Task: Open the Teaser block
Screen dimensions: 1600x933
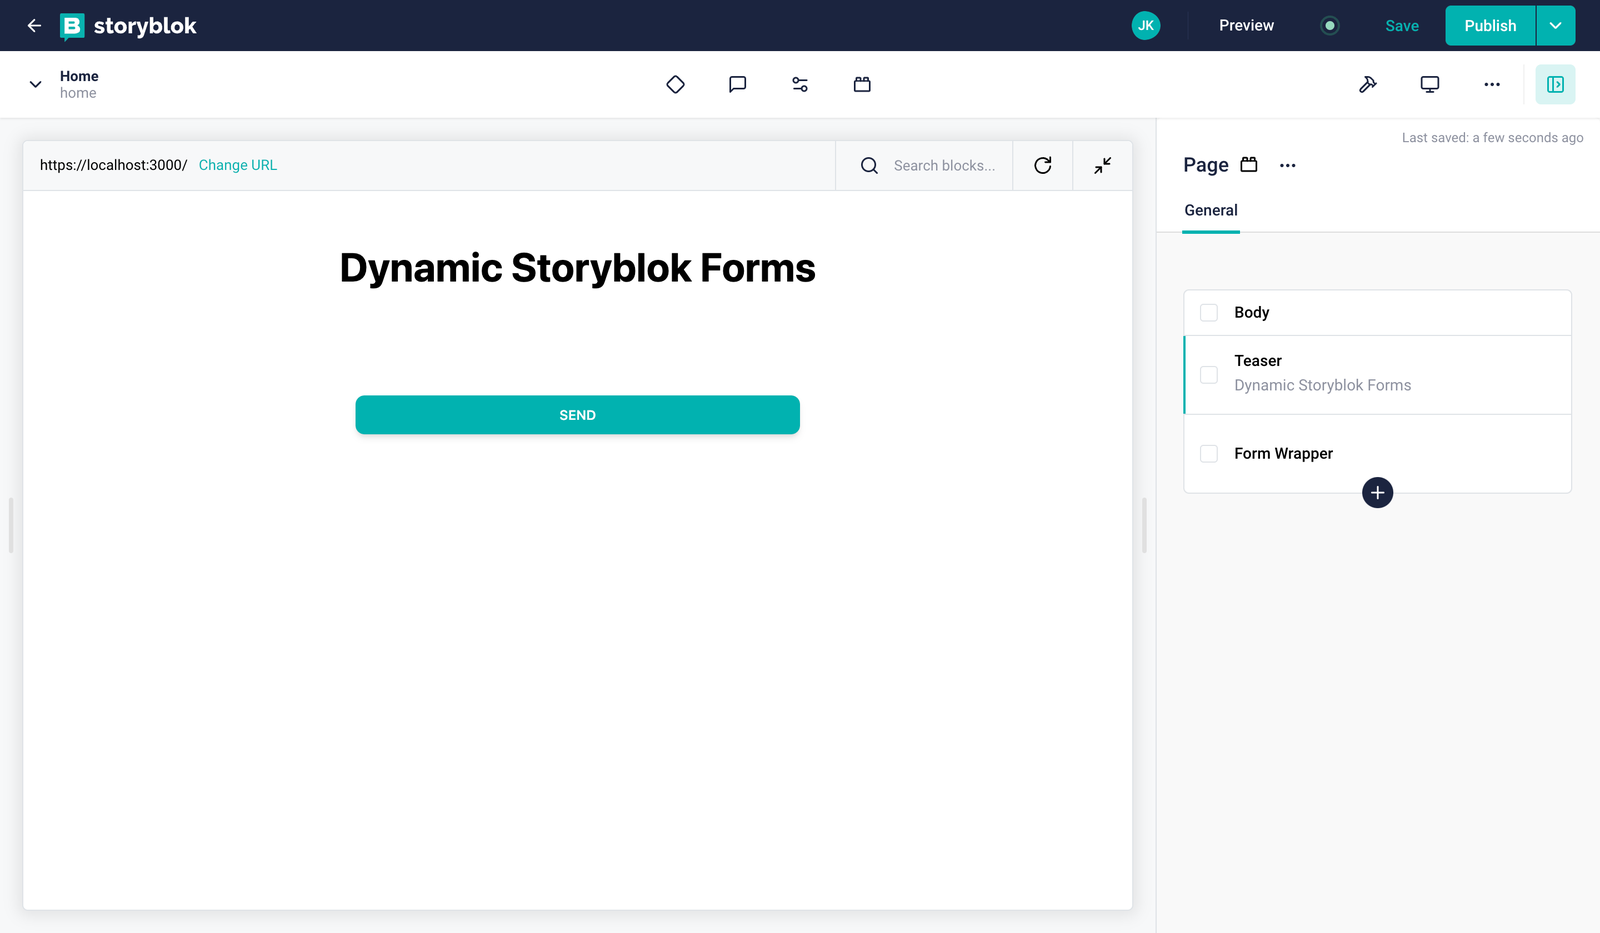Action: (1378, 374)
